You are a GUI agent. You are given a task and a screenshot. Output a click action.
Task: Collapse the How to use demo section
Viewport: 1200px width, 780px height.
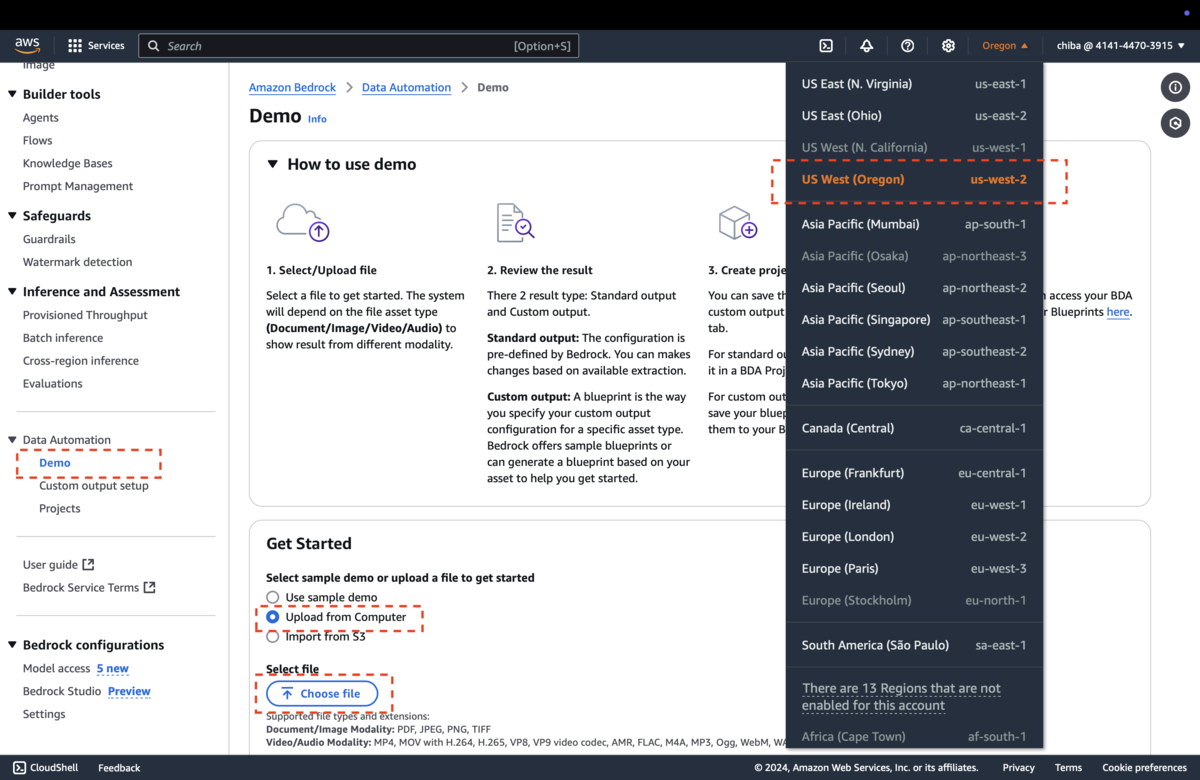pyautogui.click(x=272, y=164)
